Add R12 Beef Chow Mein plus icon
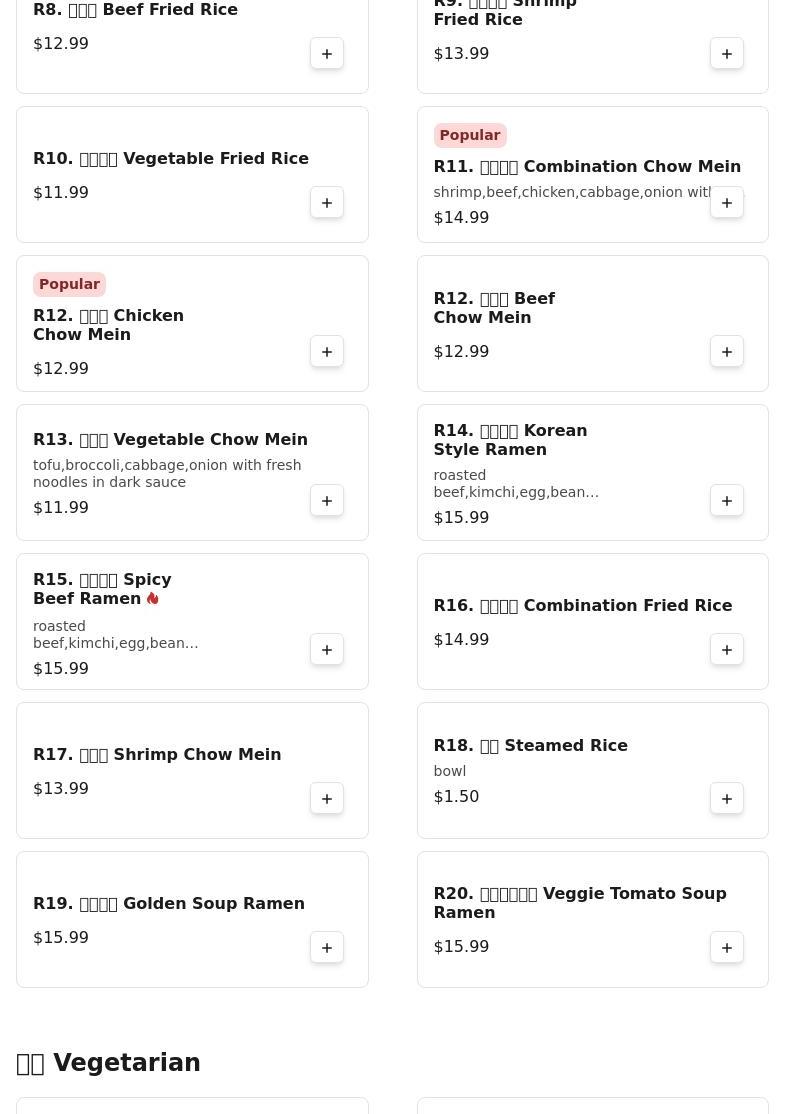 pos(727,352)
